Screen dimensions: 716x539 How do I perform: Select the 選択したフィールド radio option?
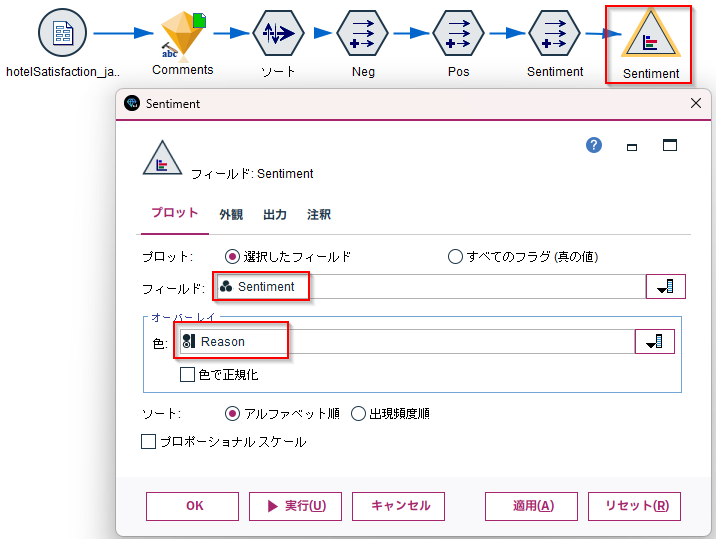[232, 257]
